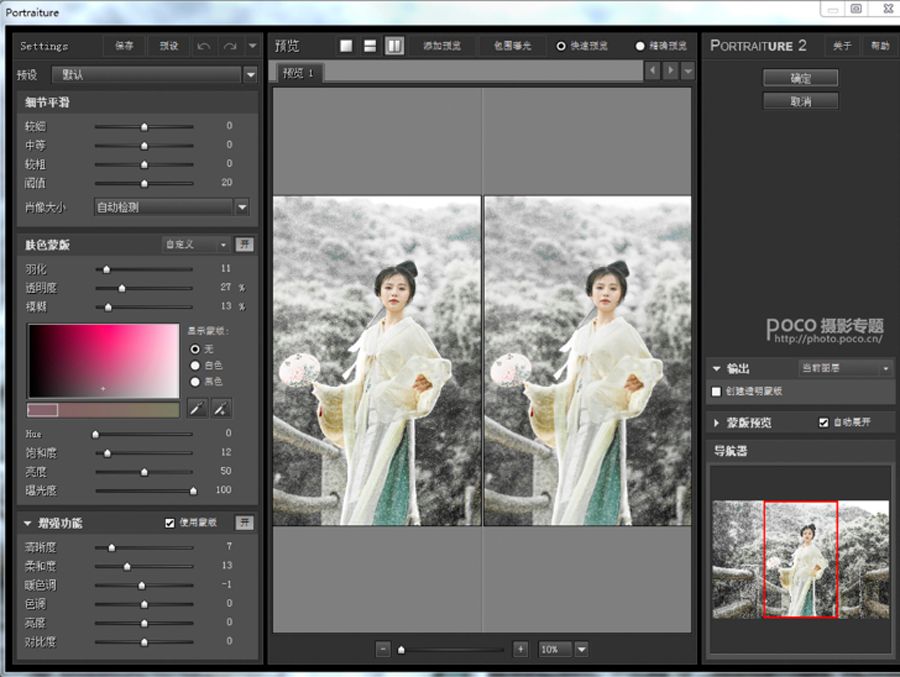Toggle skin tone mask 开 button
The height and width of the screenshot is (677, 900).
(x=245, y=245)
